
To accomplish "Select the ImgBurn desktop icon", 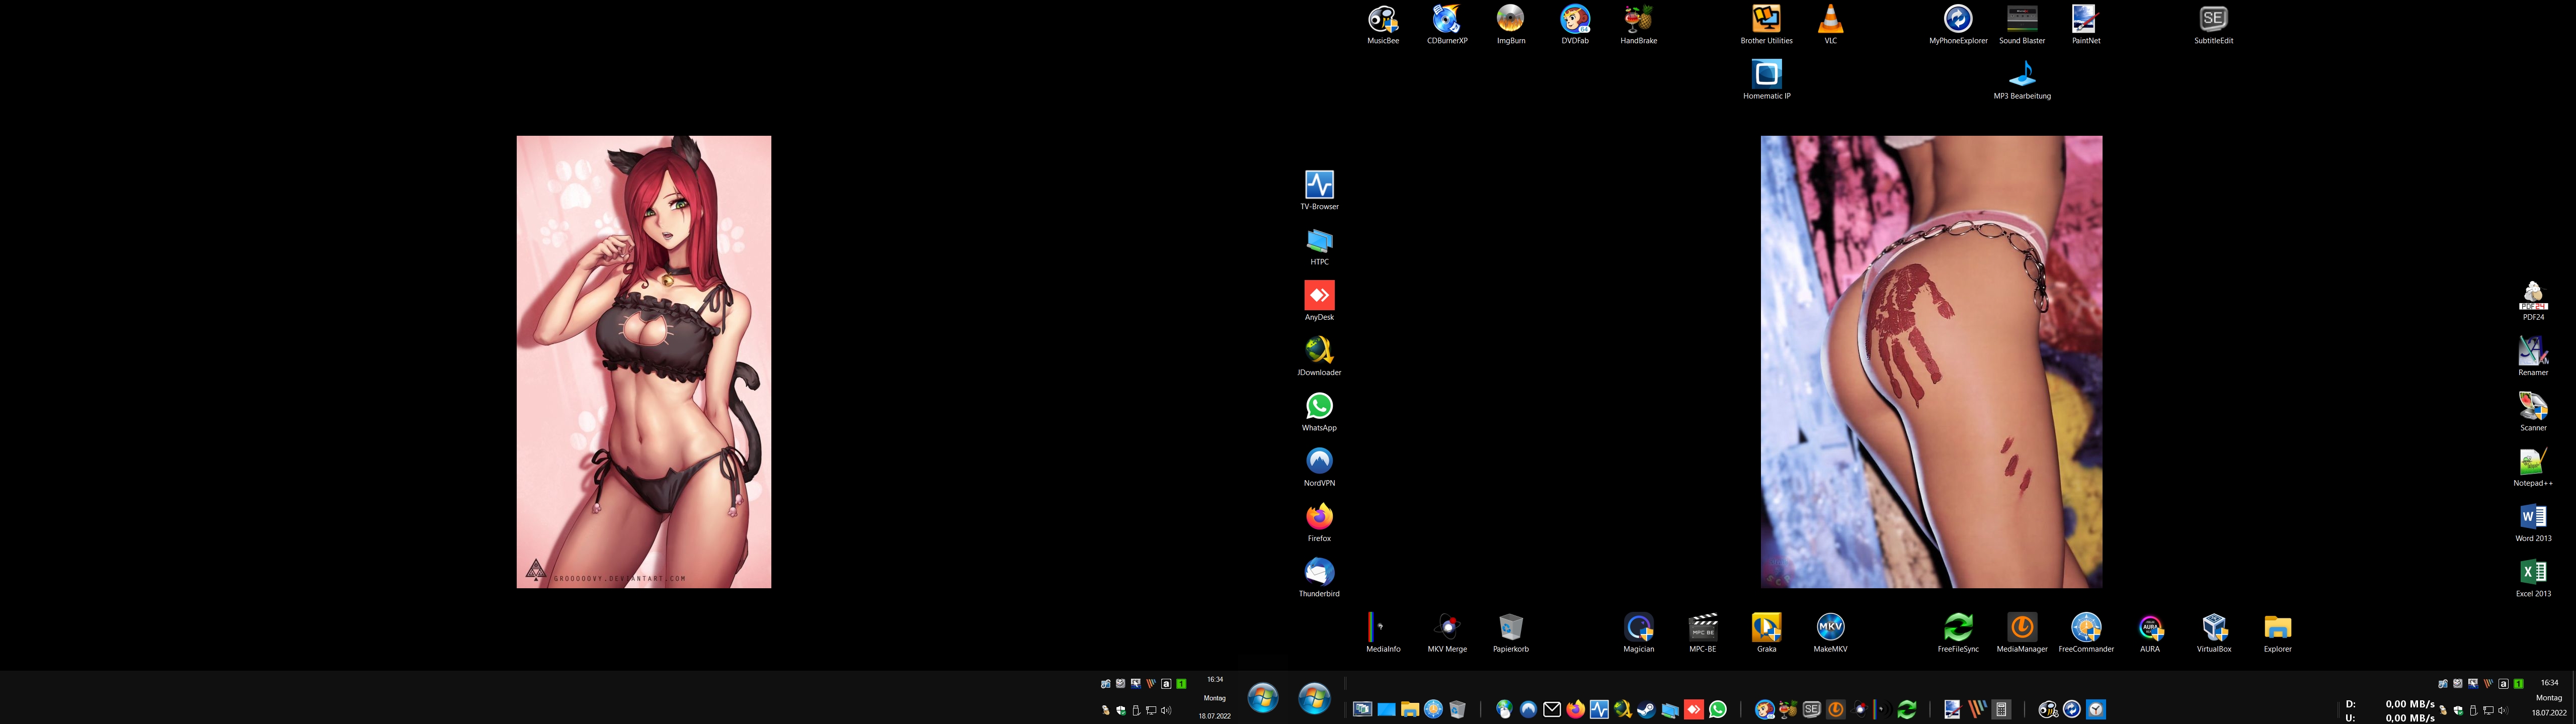I will point(1511,25).
